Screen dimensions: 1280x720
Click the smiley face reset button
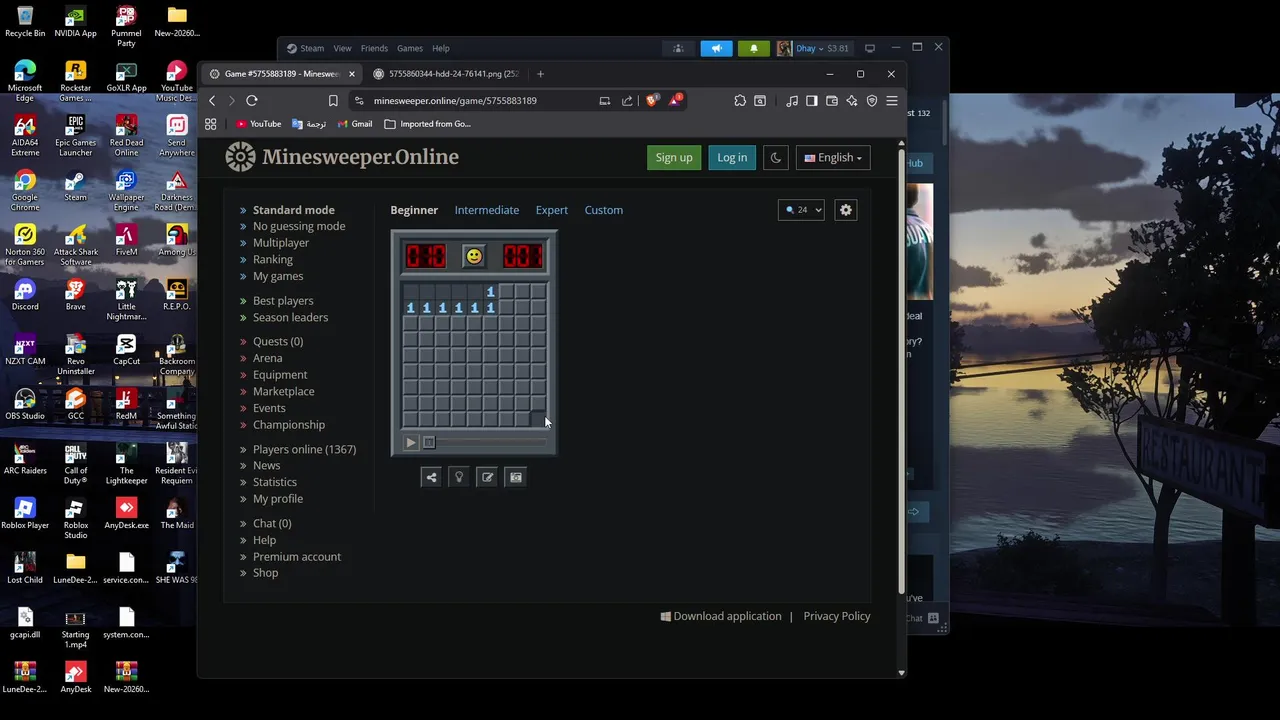point(473,257)
